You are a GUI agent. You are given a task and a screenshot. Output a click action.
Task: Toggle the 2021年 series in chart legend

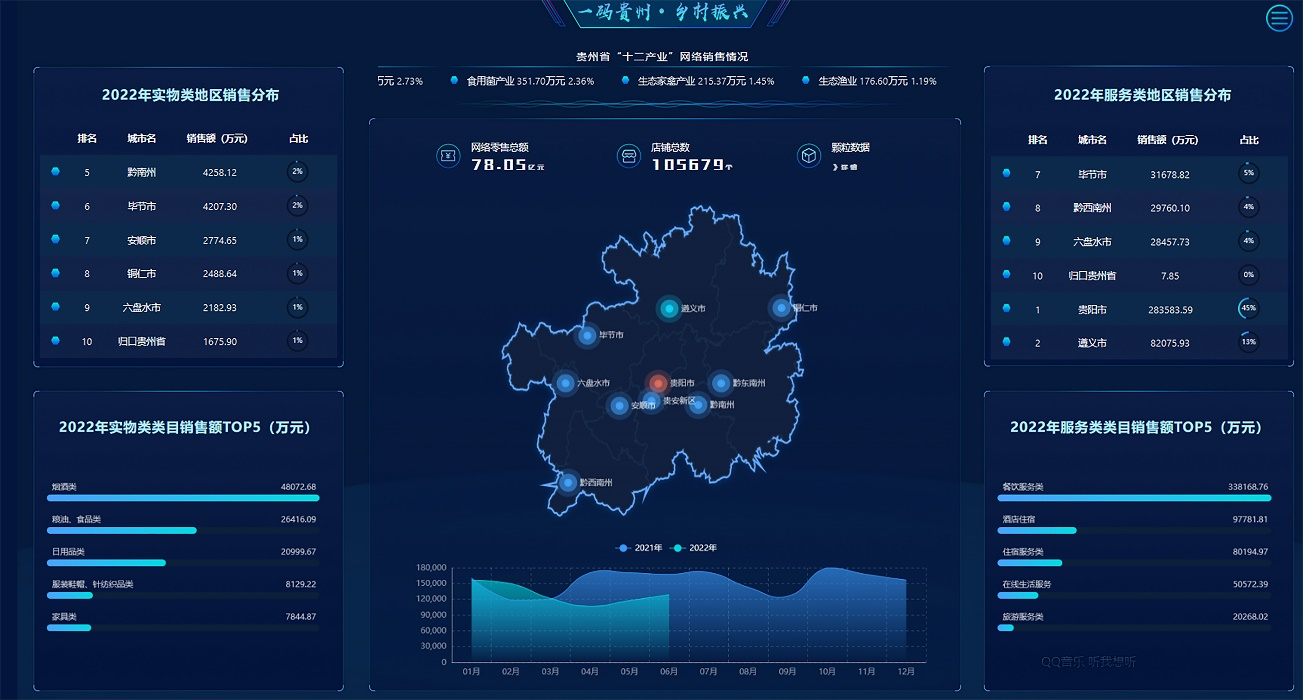click(x=640, y=548)
